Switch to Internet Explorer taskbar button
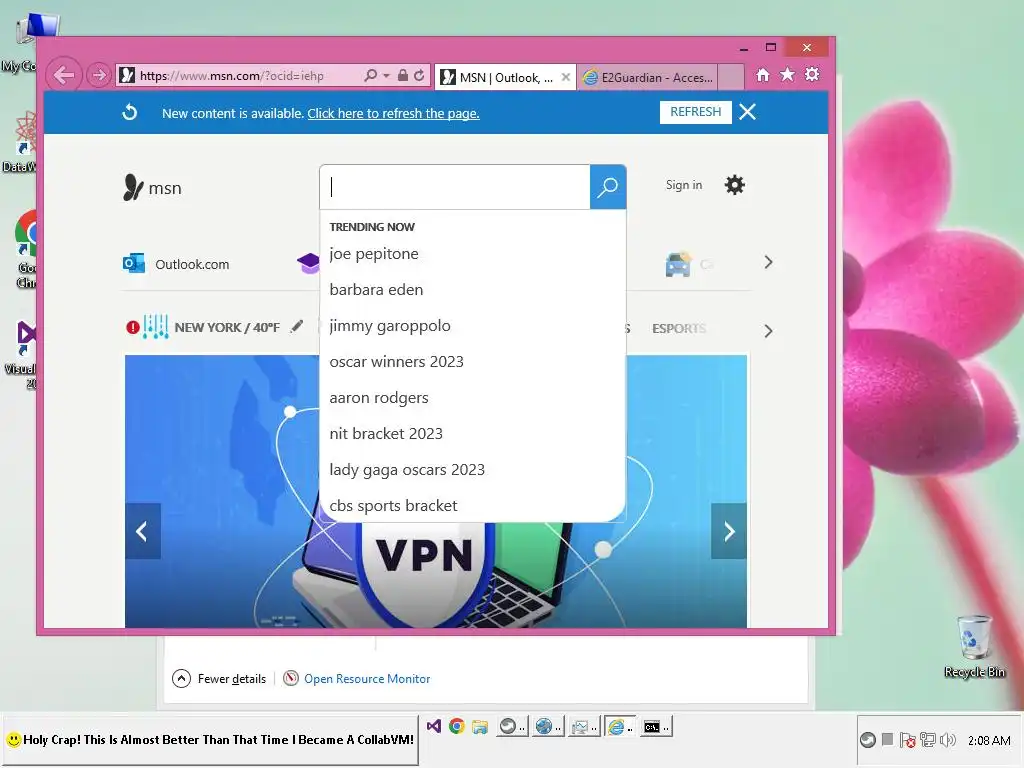Viewport: 1024px width, 768px height. (x=619, y=726)
